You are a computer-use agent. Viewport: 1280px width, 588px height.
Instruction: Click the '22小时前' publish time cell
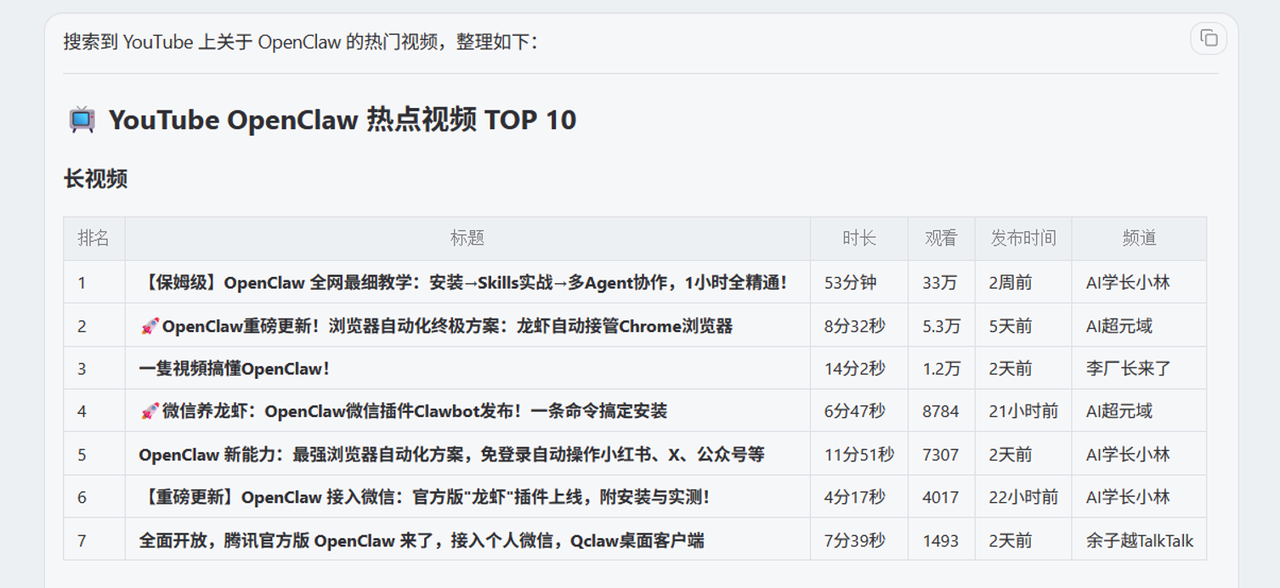(x=1024, y=497)
